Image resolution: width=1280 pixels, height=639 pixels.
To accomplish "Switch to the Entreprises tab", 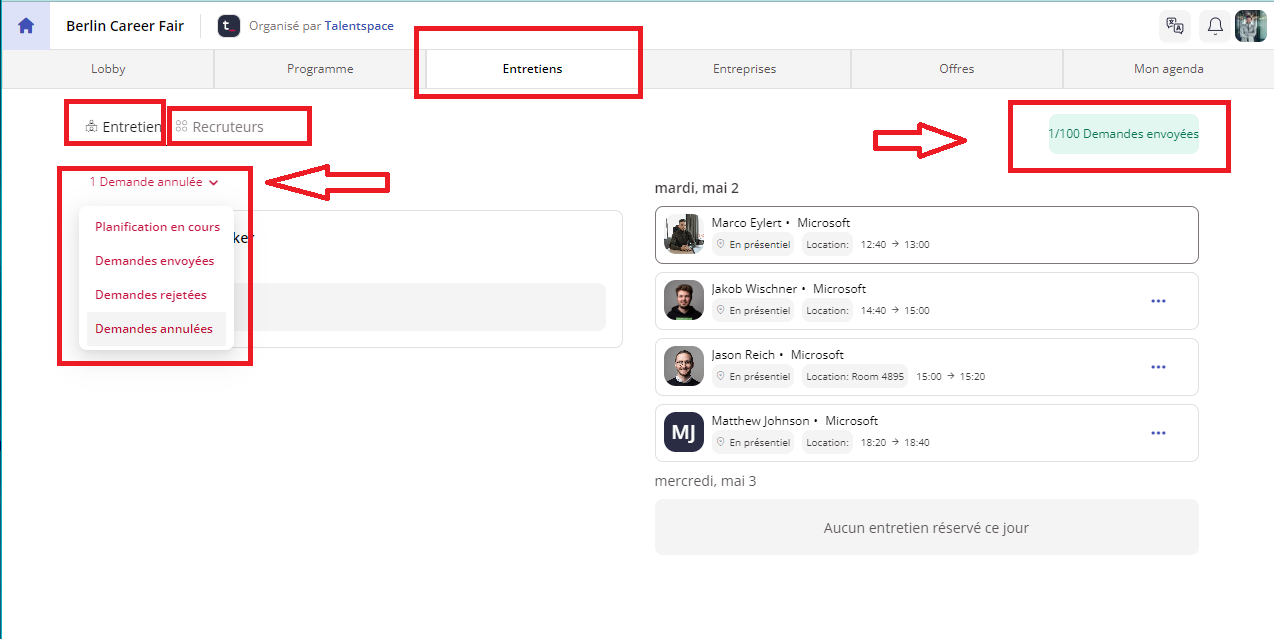I will coord(744,69).
